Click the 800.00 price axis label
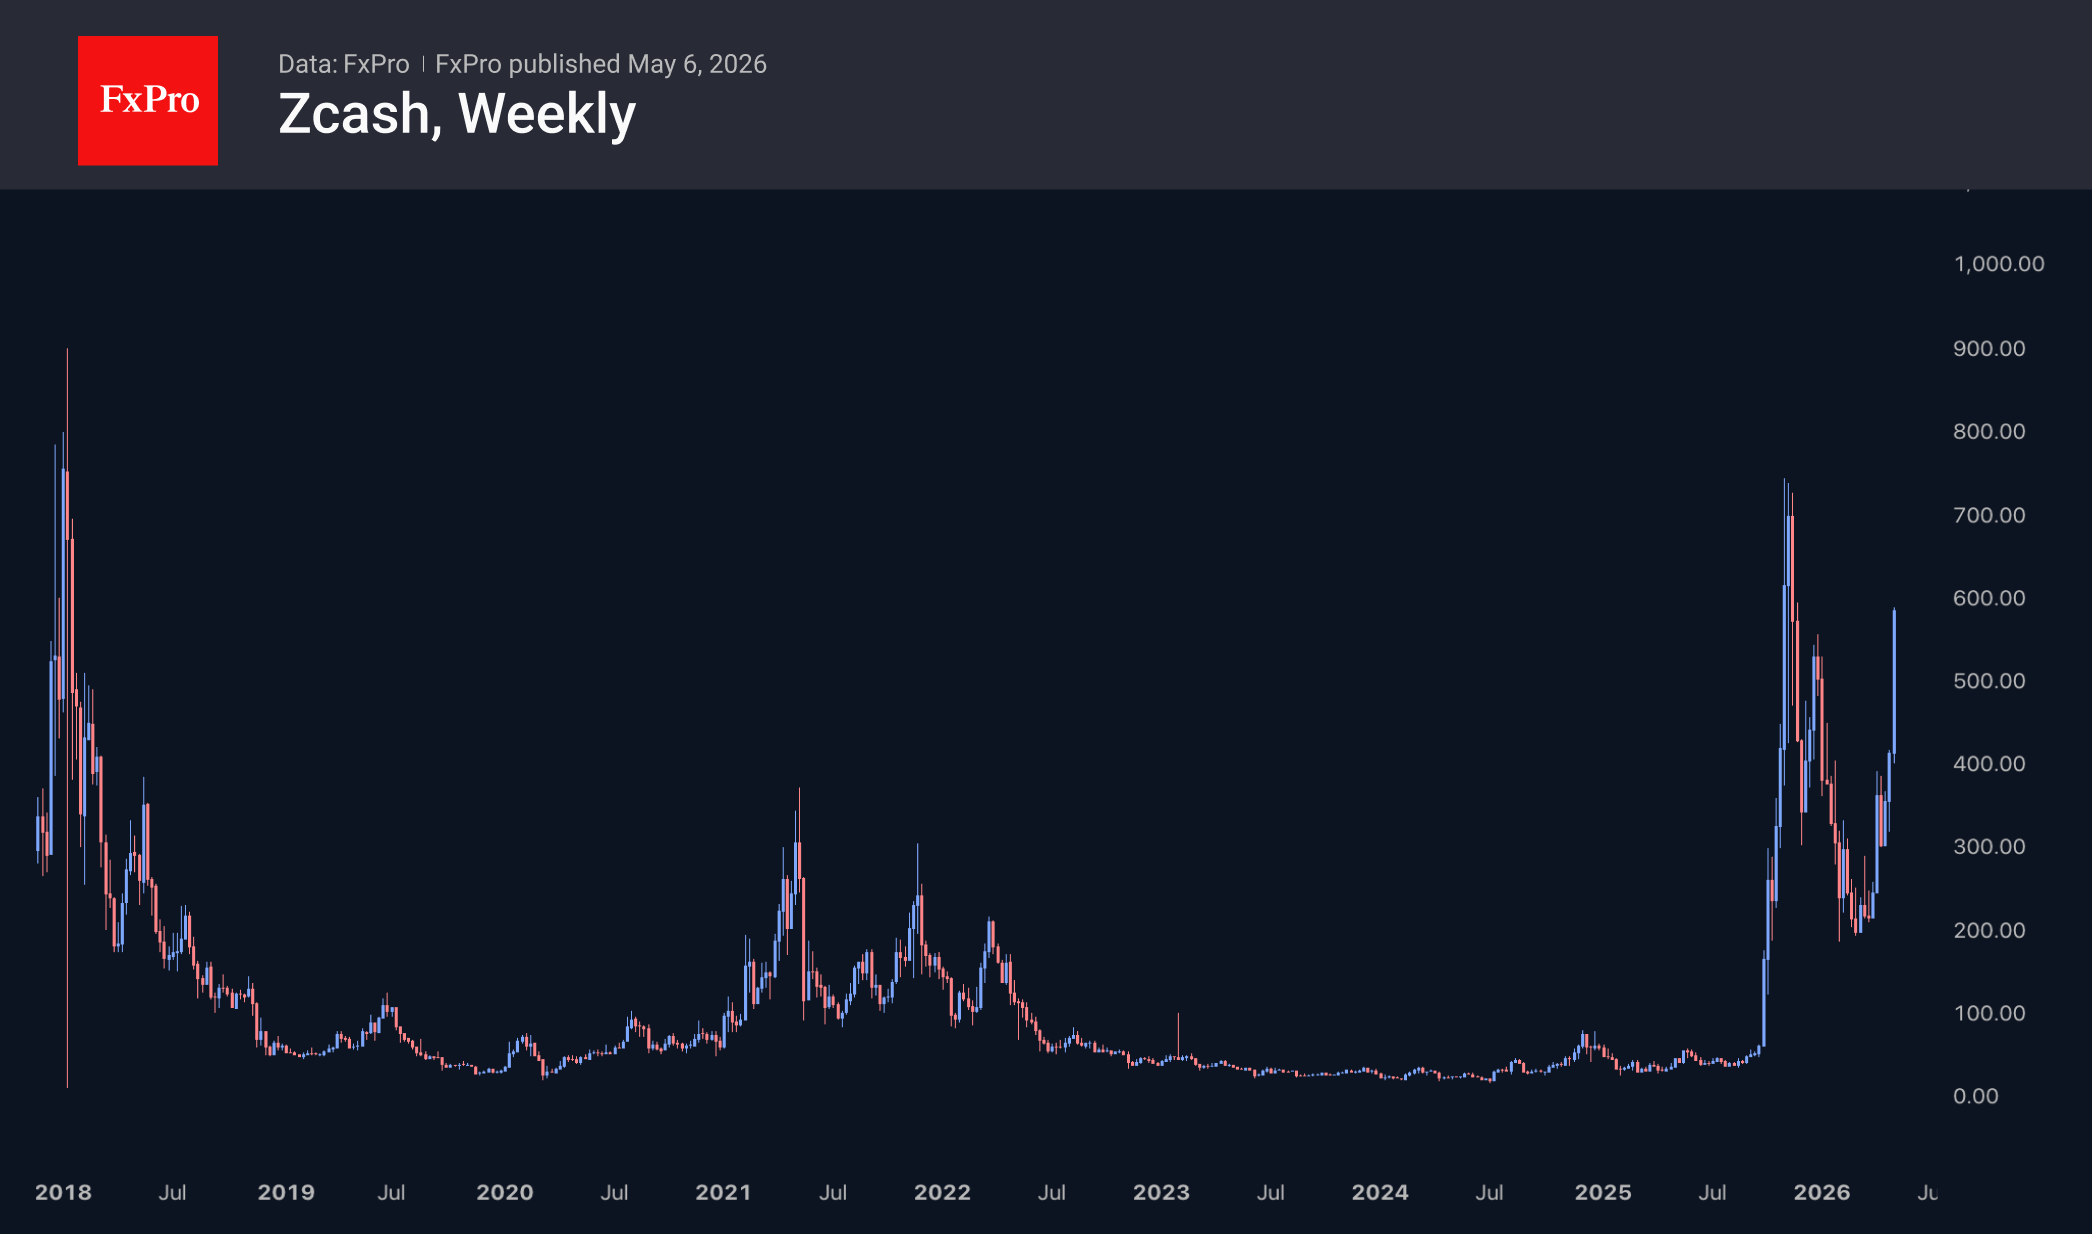 click(1989, 432)
